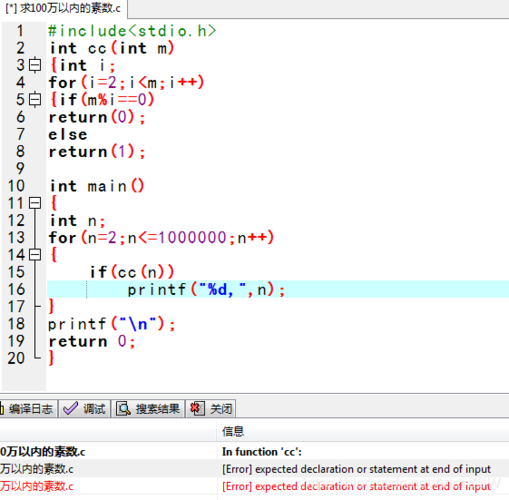Screen dimensions: 509x500
Task: Select the "In function 'cc':" message row
Action: click(254, 452)
